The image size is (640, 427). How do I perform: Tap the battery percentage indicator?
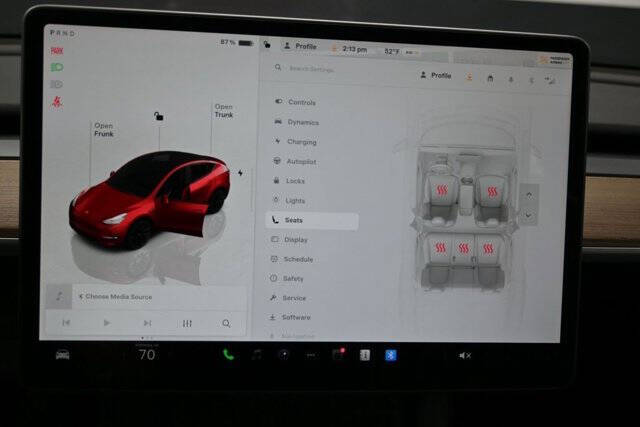tap(237, 42)
